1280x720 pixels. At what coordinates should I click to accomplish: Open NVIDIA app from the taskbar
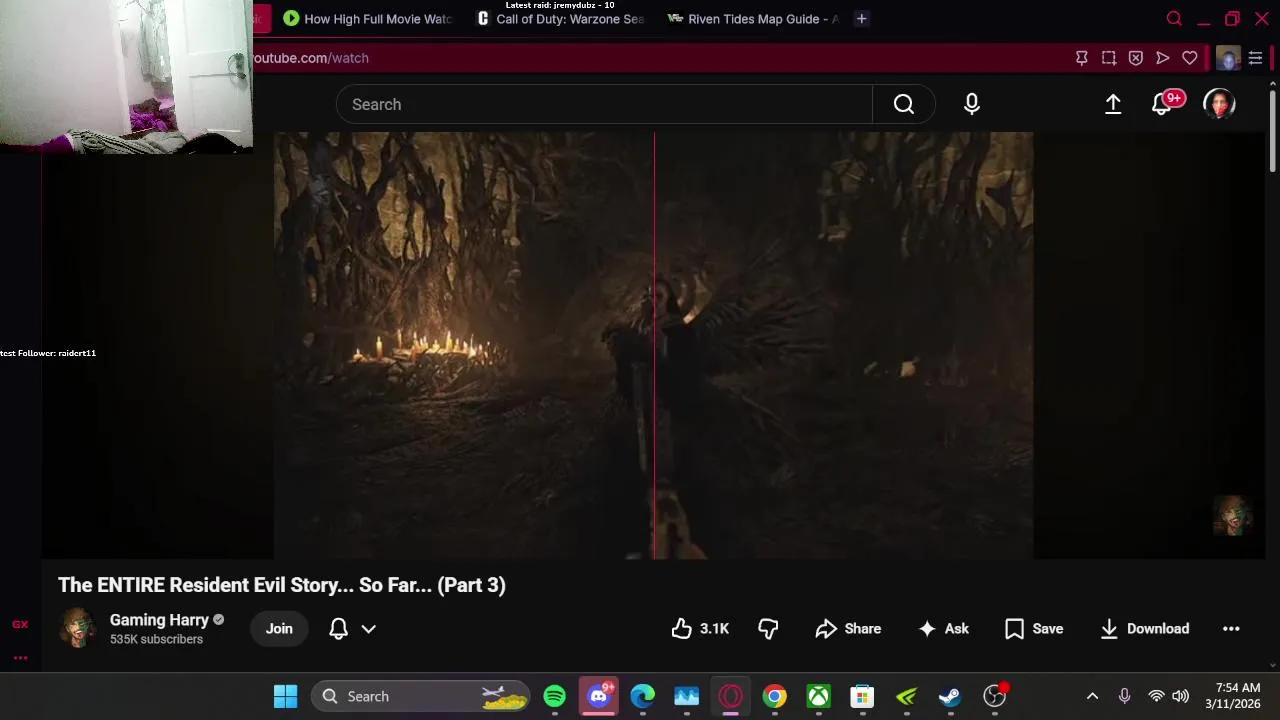(906, 696)
